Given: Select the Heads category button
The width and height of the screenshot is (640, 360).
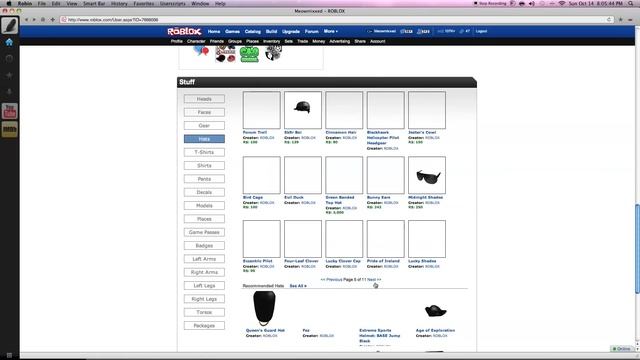Looking at the screenshot, I should coord(204,99).
